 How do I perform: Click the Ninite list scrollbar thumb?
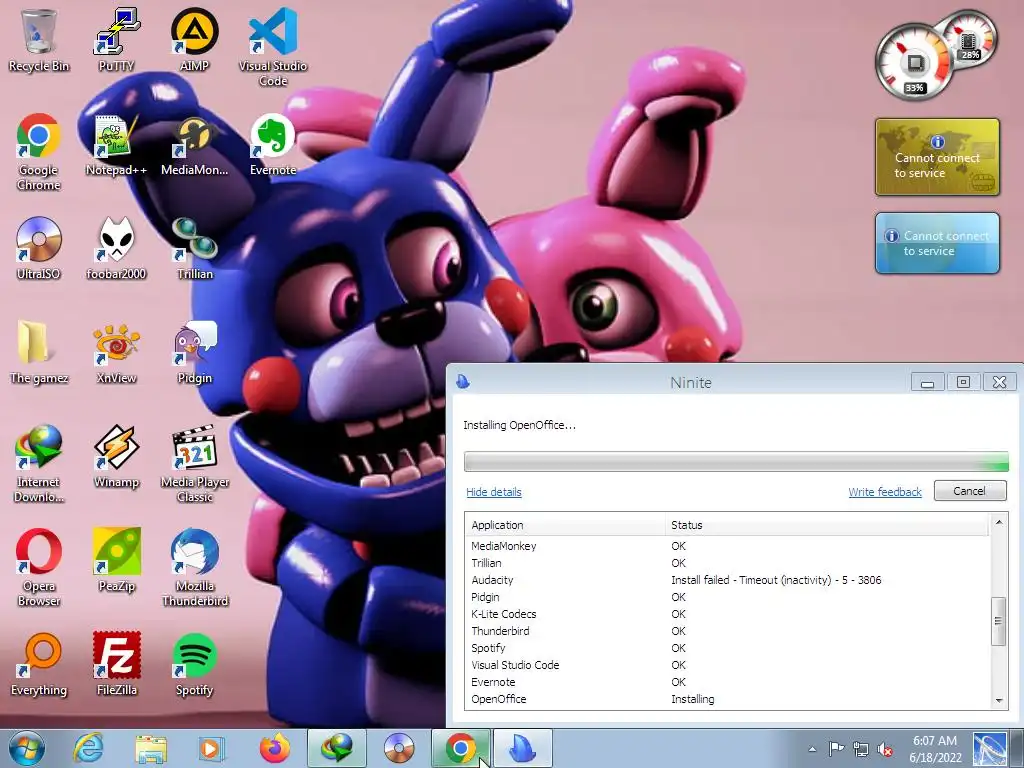click(999, 621)
